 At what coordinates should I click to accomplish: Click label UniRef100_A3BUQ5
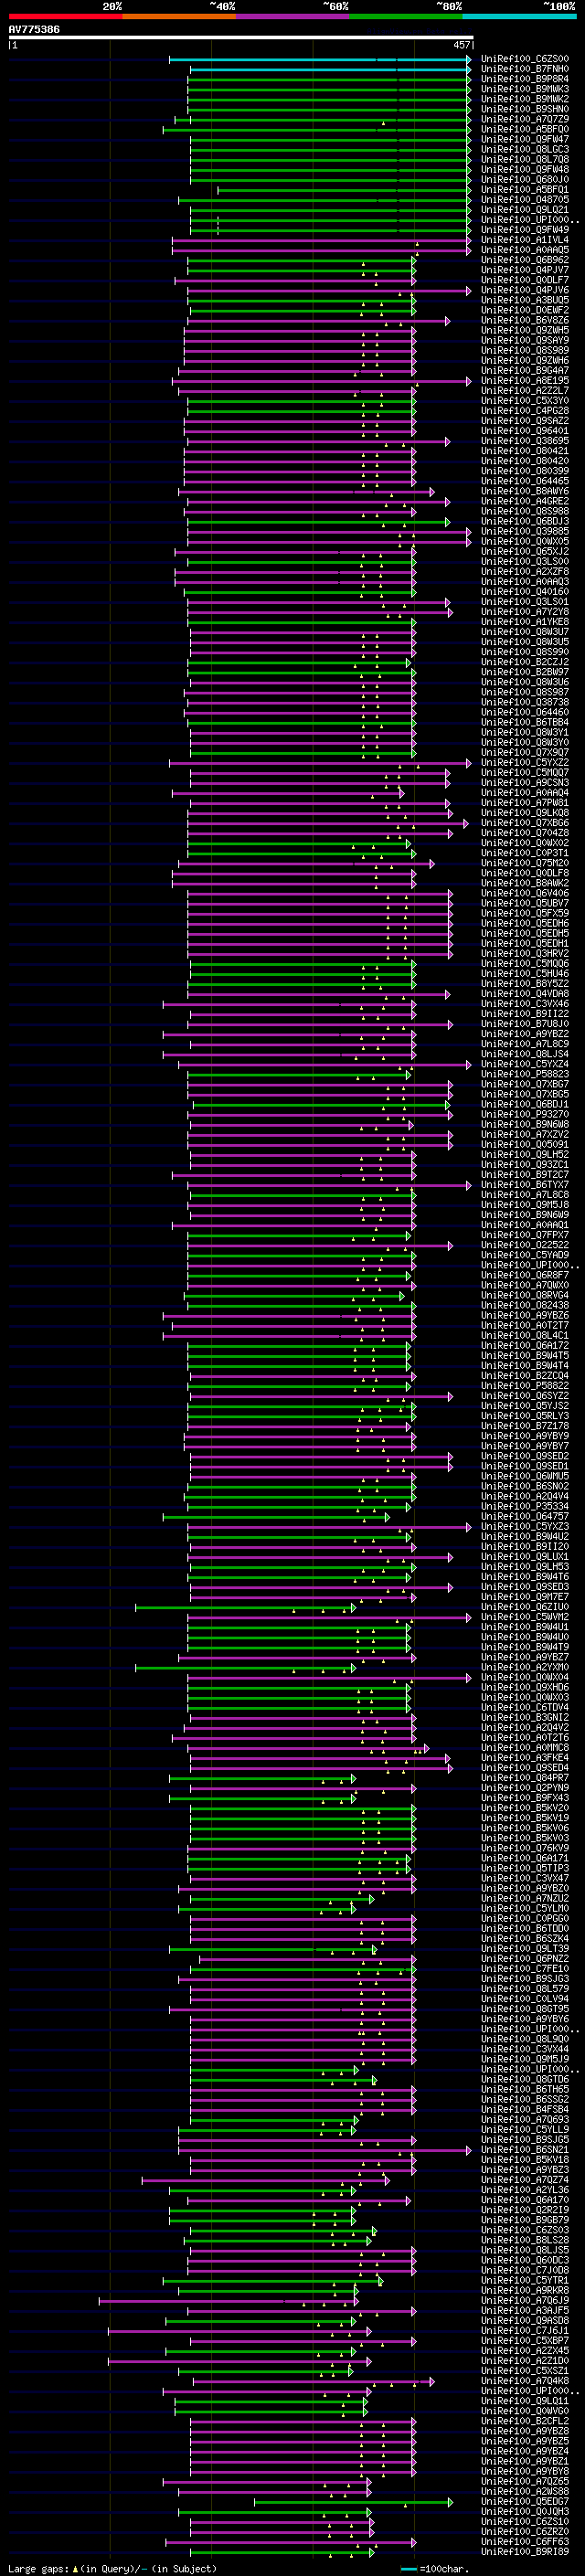coord(524,300)
